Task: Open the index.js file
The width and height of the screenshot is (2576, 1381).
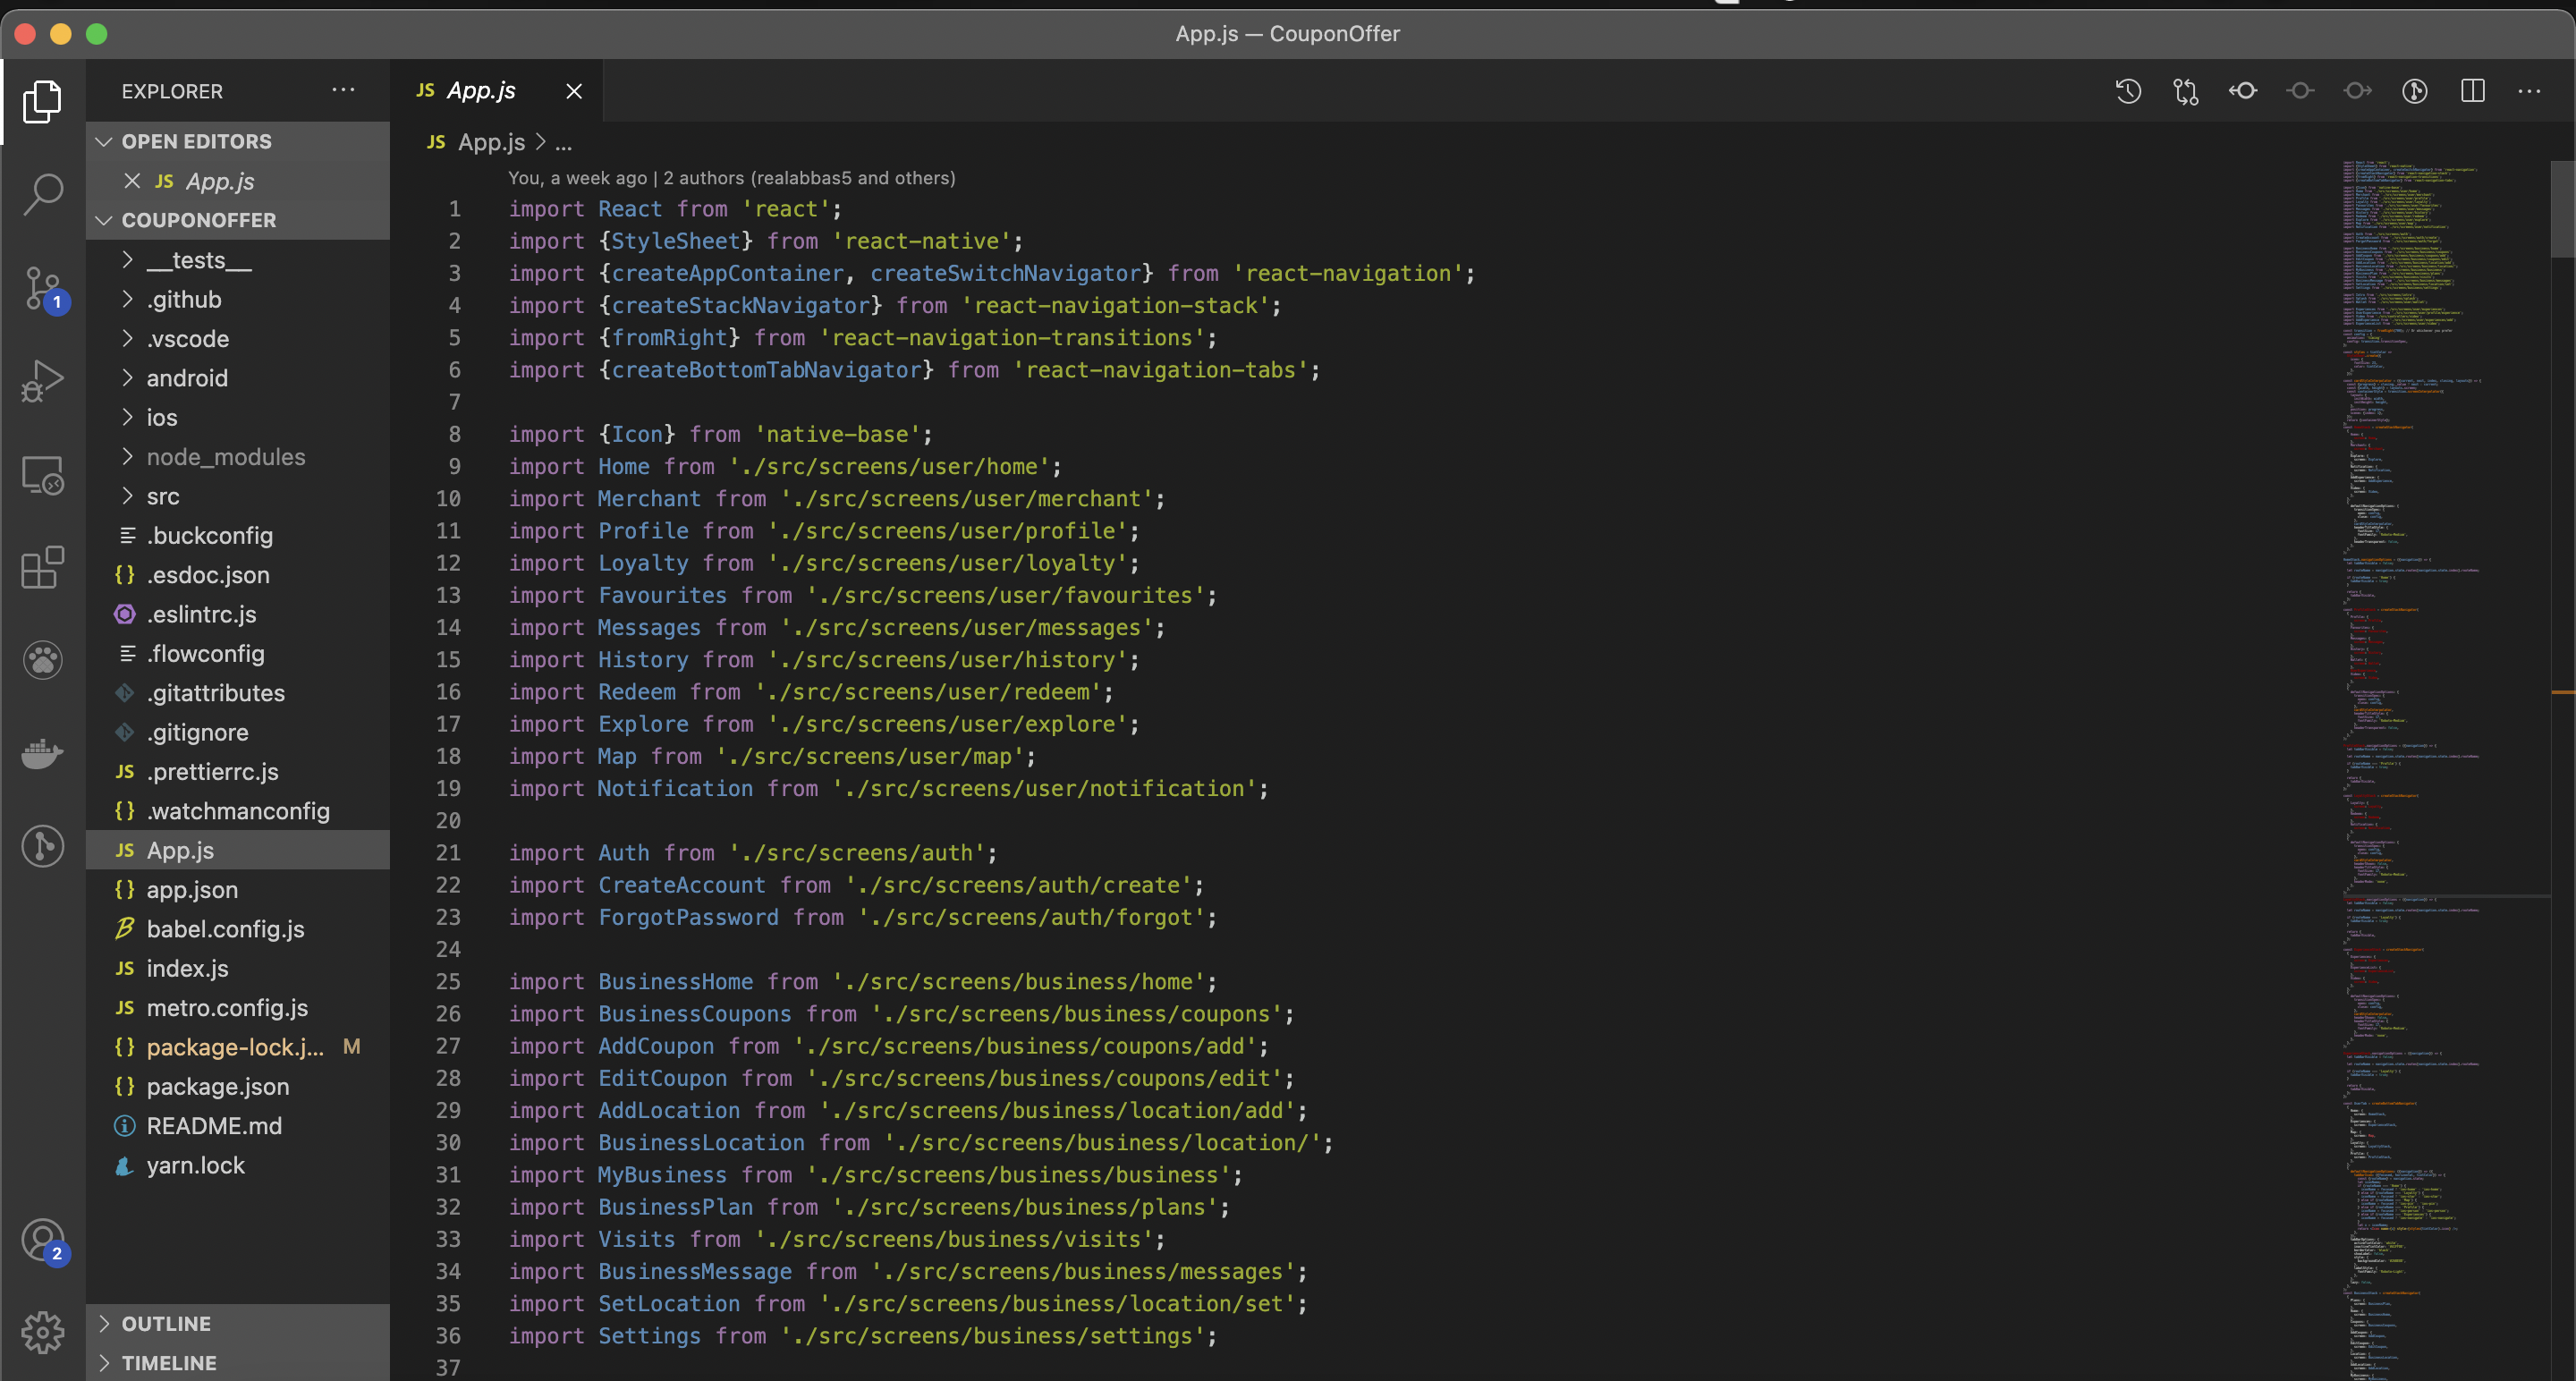Action: tap(238, 968)
